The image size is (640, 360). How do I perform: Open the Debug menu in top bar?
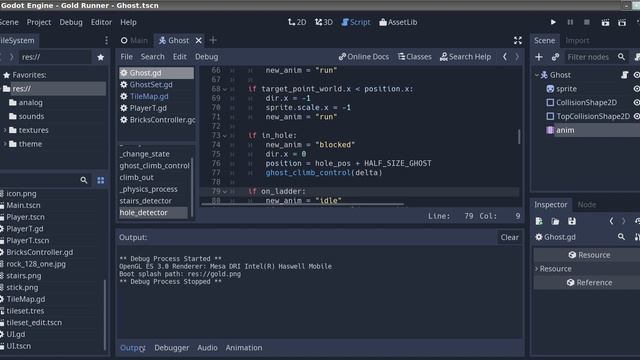coord(71,22)
